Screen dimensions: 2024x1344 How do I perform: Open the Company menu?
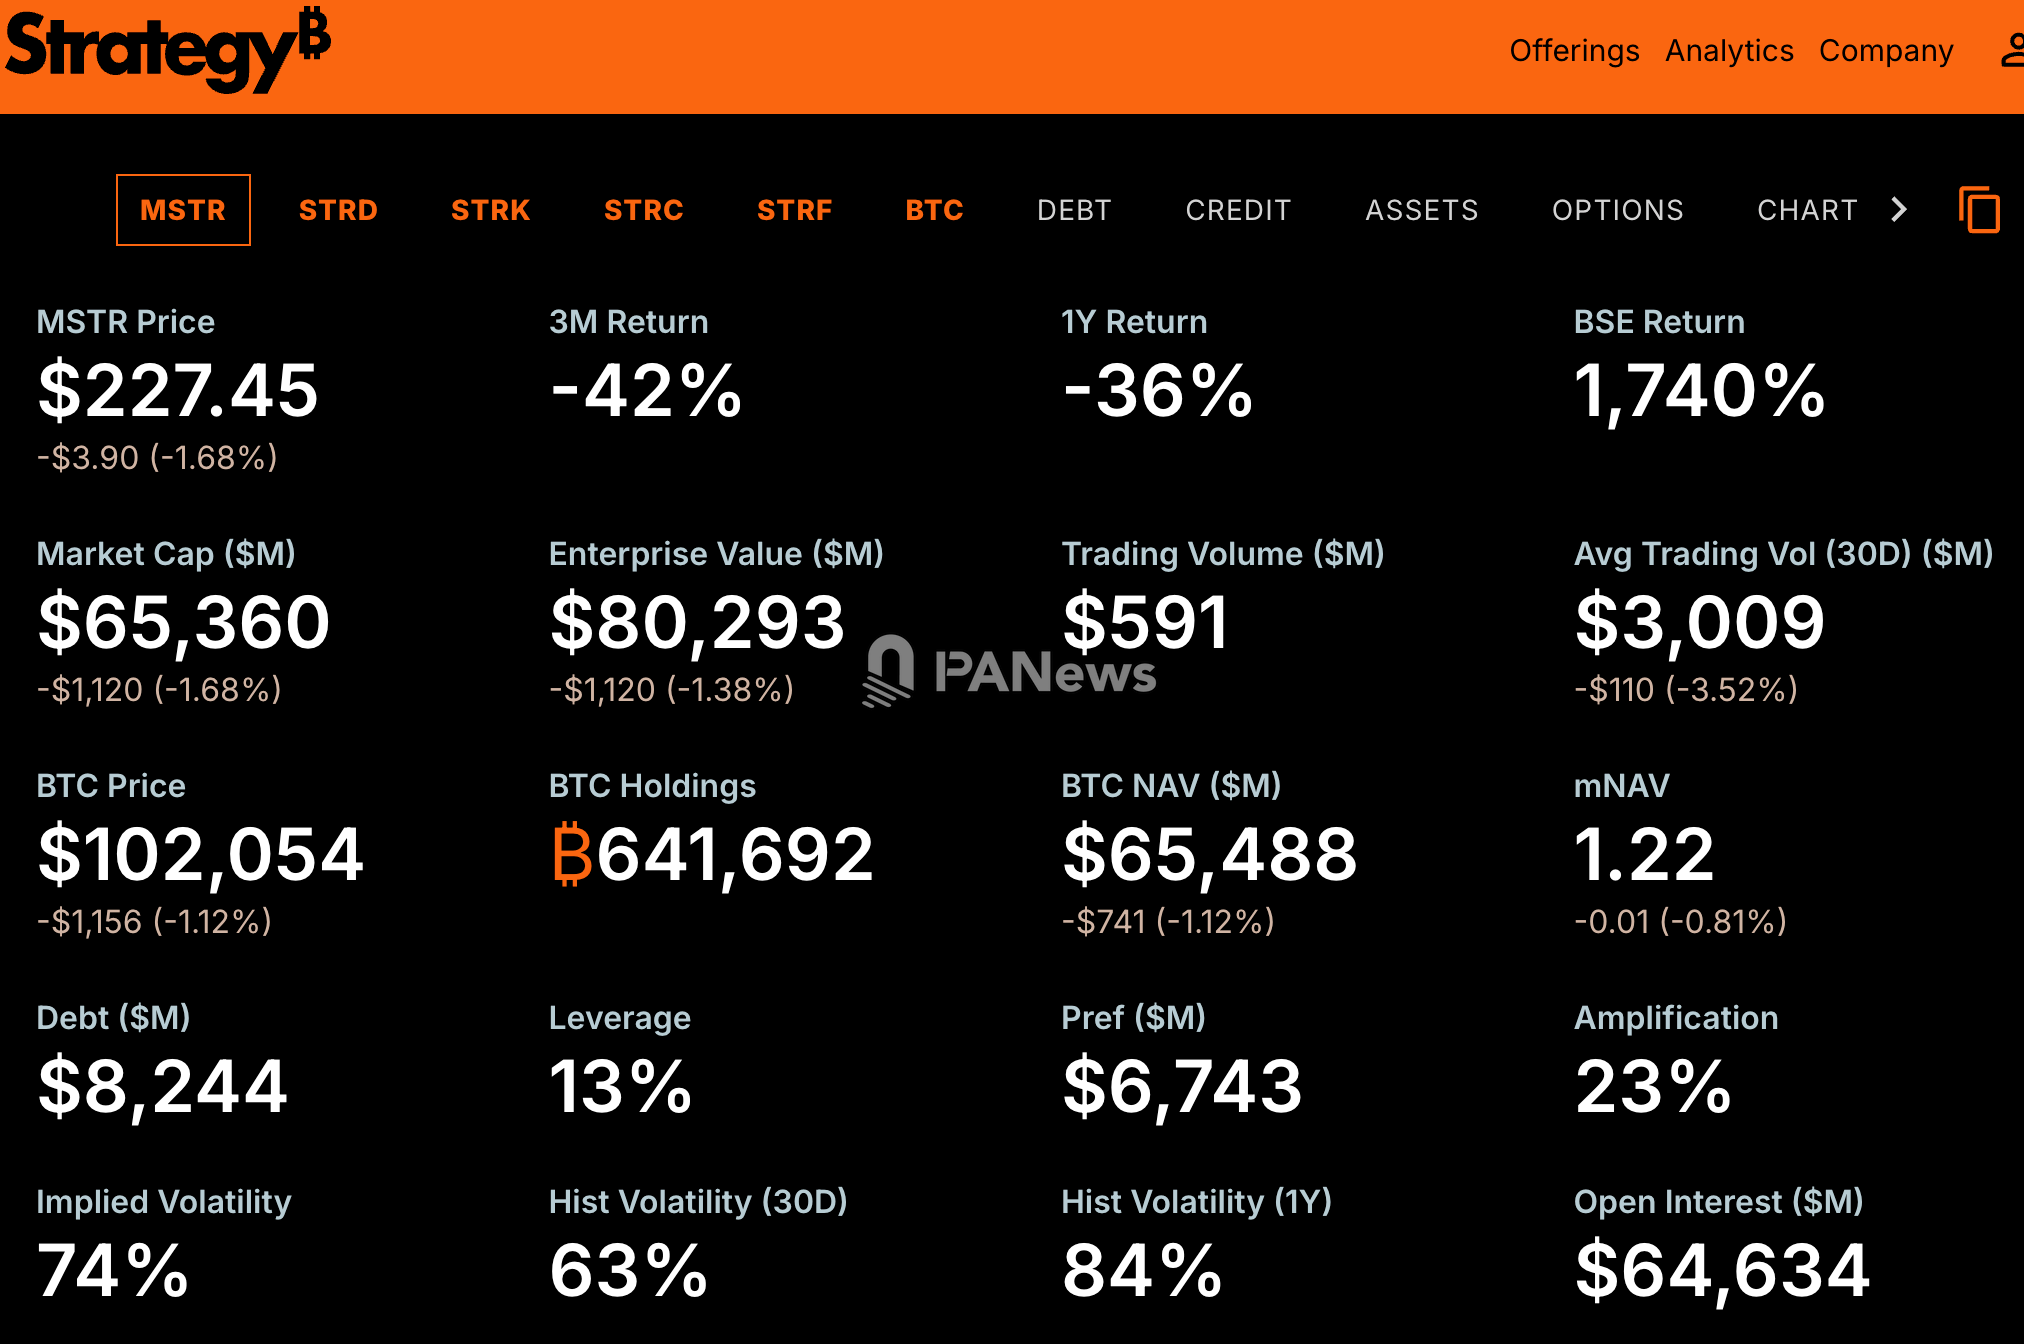point(1886,50)
